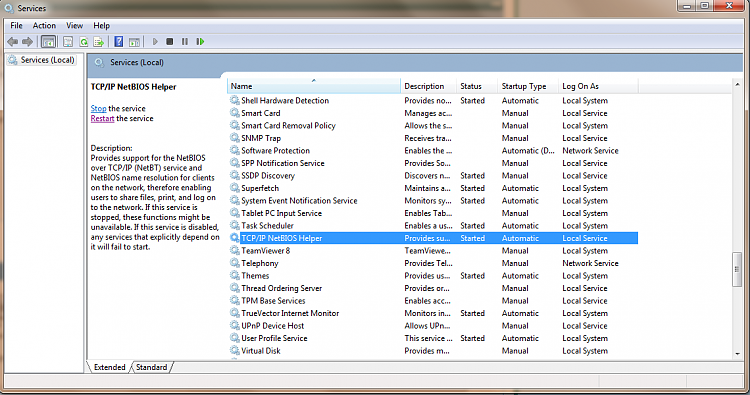Click the scrollbar down arrow
This screenshot has height=395, width=750.
pyautogui.click(x=737, y=354)
